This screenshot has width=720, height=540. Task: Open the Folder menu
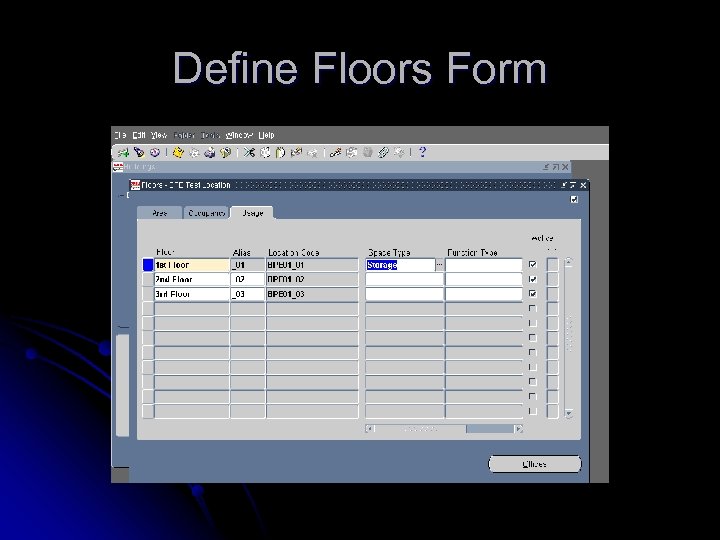pyautogui.click(x=184, y=135)
